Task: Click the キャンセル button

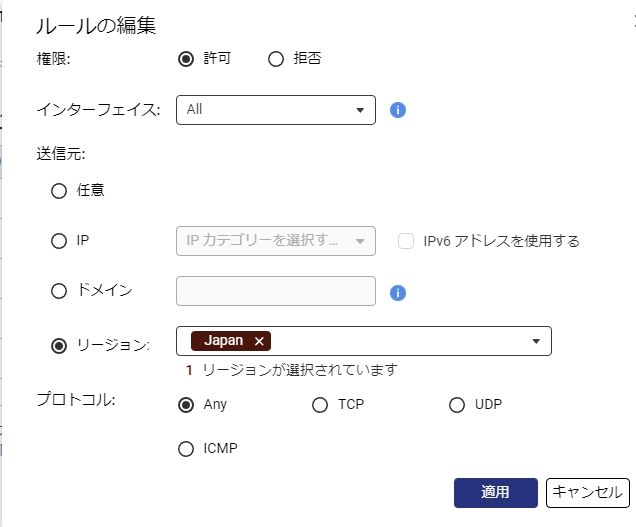Action: [x=587, y=492]
